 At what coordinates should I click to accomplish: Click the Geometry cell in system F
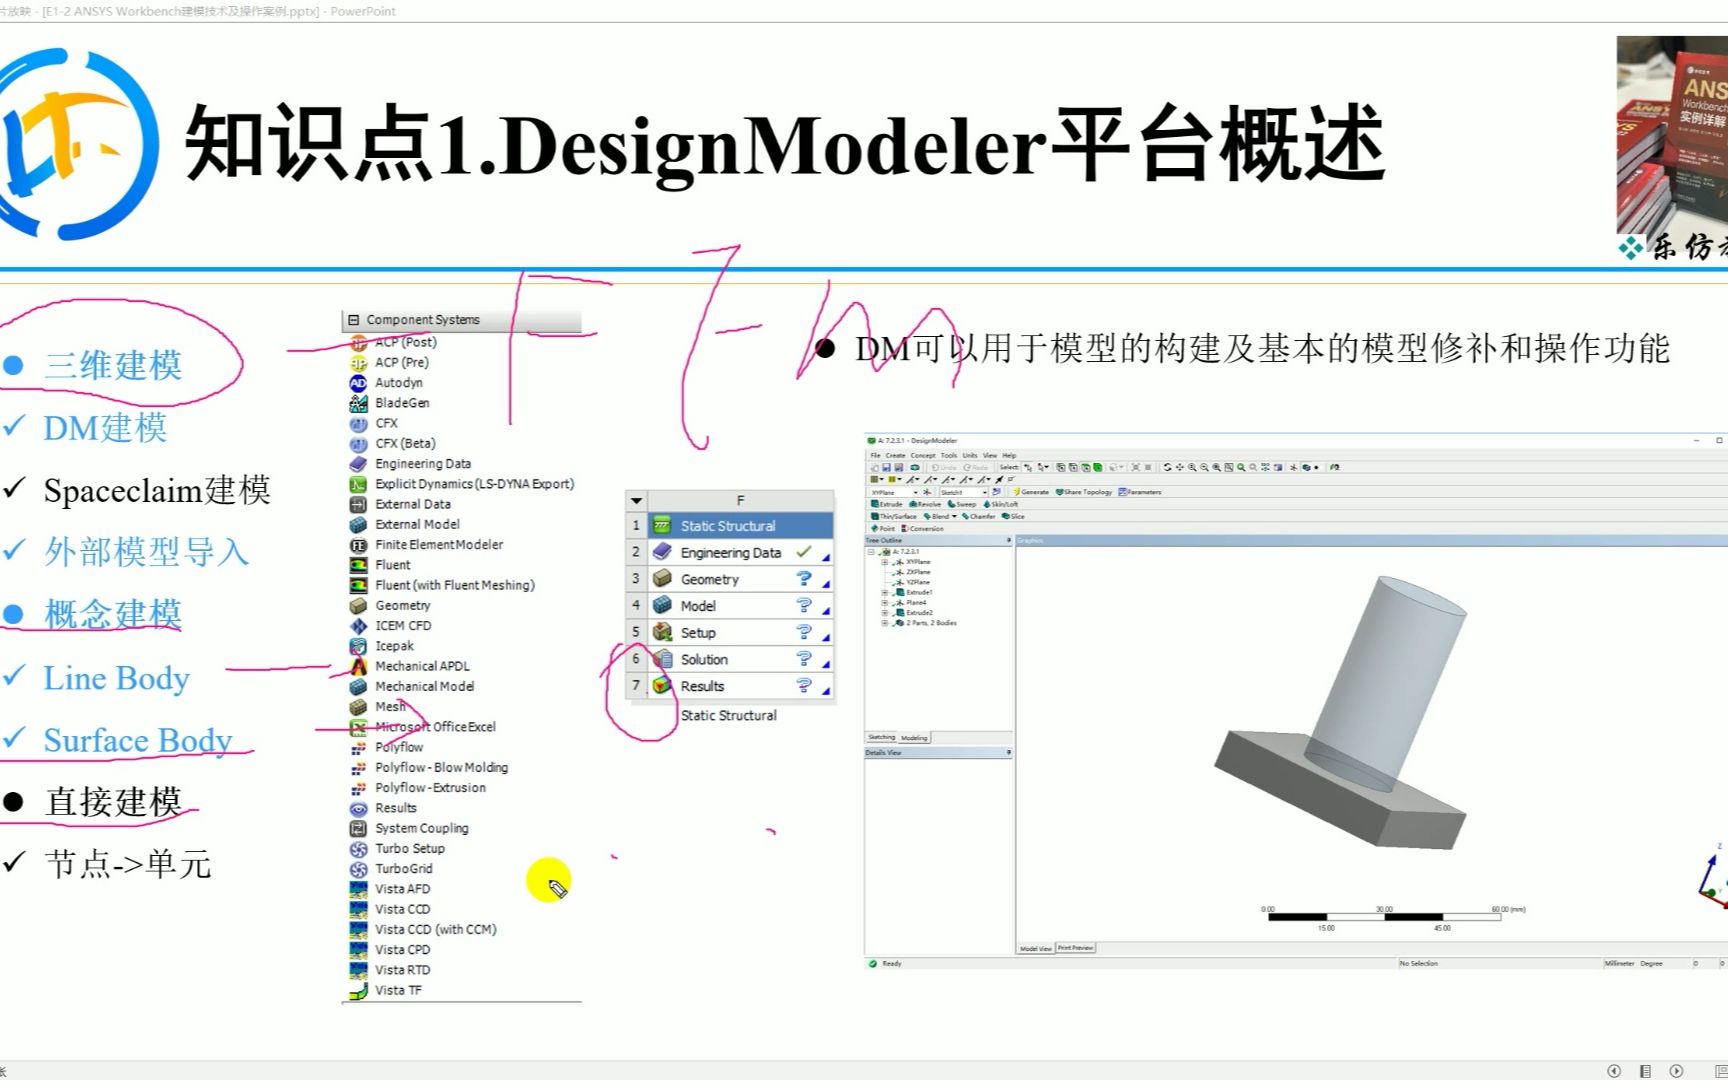coord(740,579)
